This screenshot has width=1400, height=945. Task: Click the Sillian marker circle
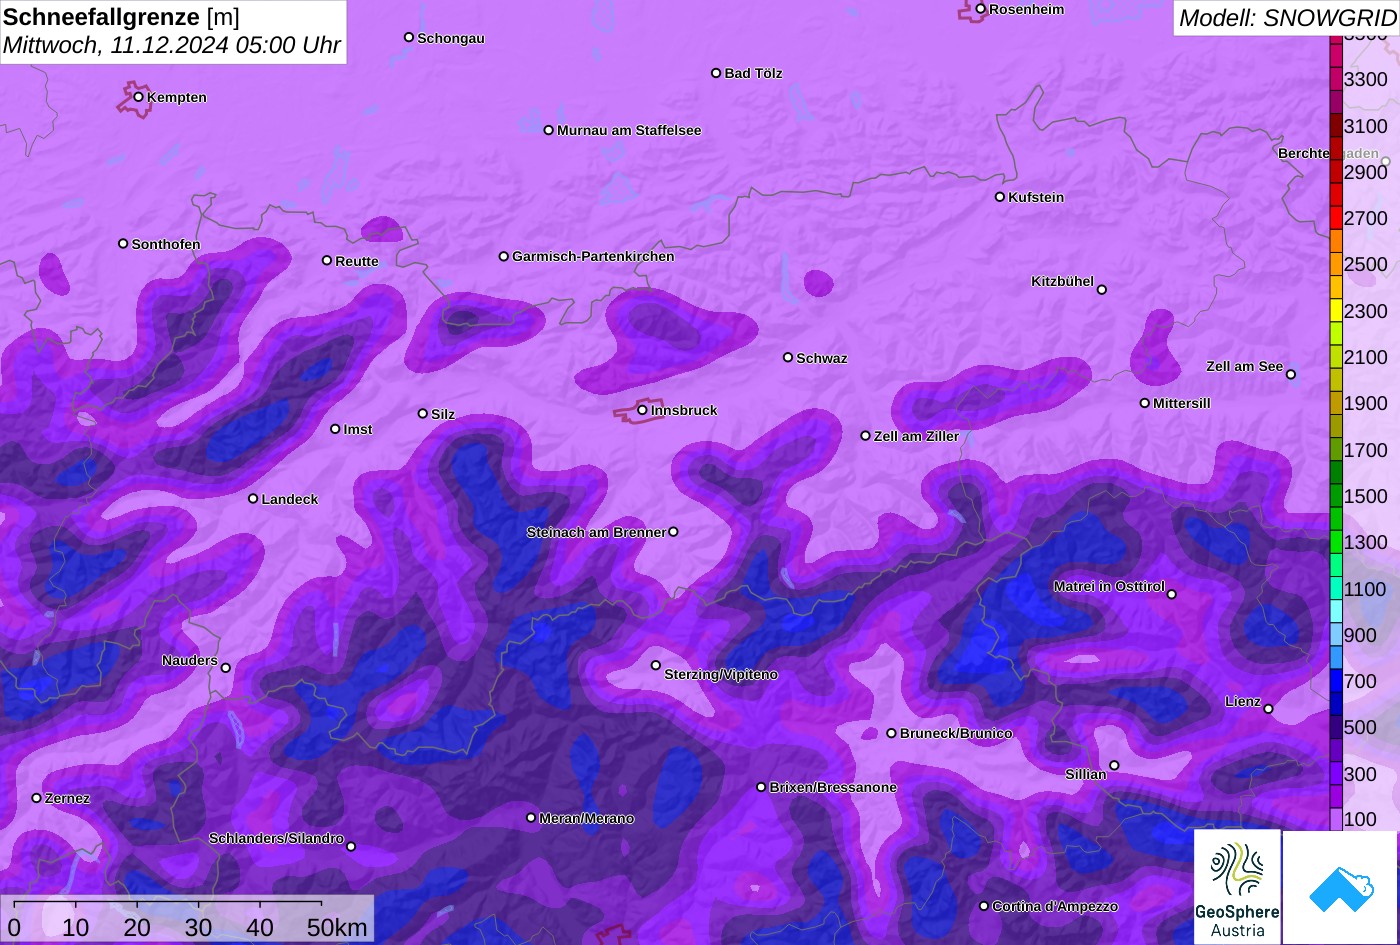[x=1114, y=766]
